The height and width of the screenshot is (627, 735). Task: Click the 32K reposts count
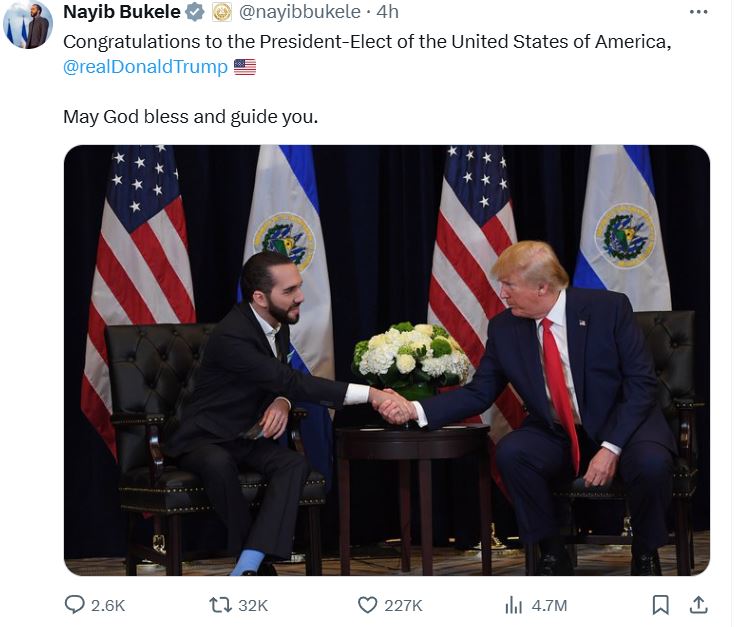252,605
